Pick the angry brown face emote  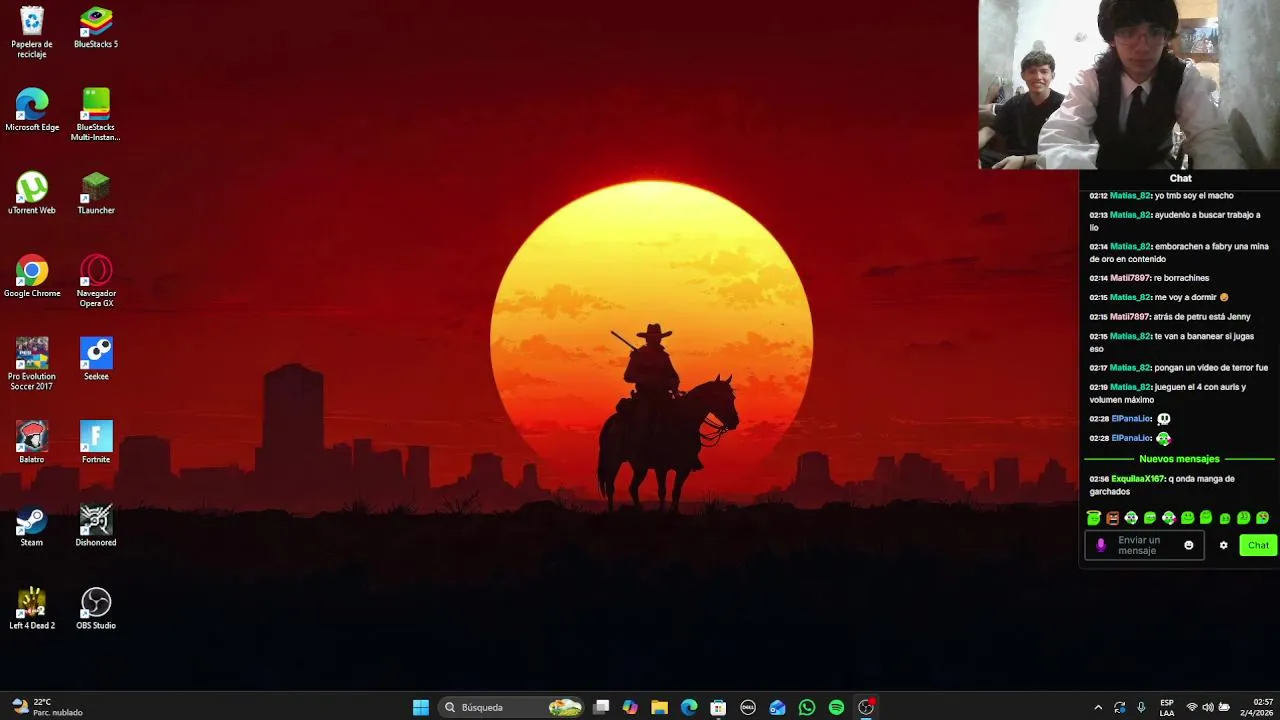(x=1112, y=518)
